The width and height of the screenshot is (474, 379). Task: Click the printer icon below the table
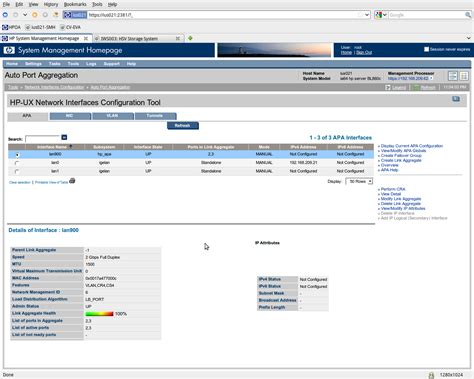[72, 181]
